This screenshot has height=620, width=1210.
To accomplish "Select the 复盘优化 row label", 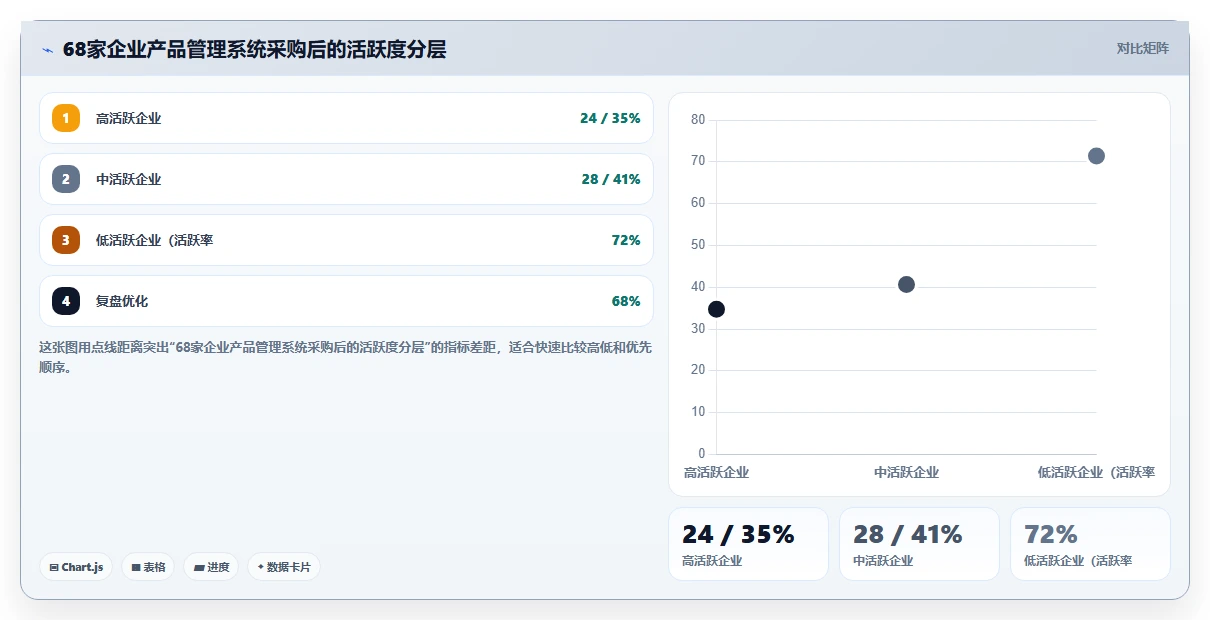I will pos(122,301).
